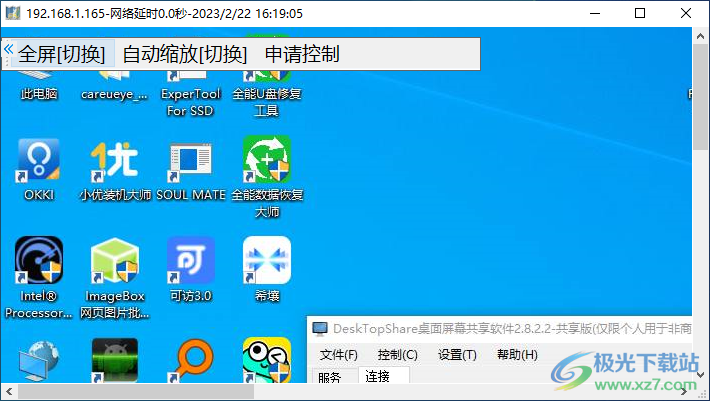Screen dimensions: 710x401
Task: Click the green Android matrix icon
Action: click(x=115, y=361)
